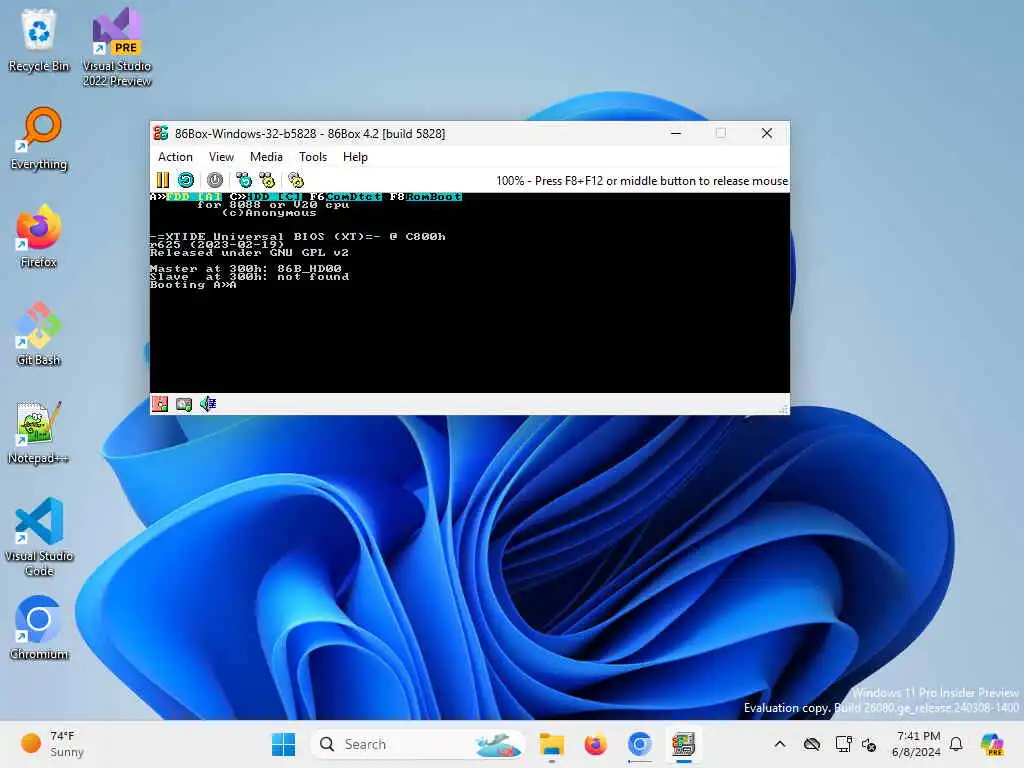Minimize the 86Box window
Image resolution: width=1024 pixels, height=768 pixels.
(676, 133)
